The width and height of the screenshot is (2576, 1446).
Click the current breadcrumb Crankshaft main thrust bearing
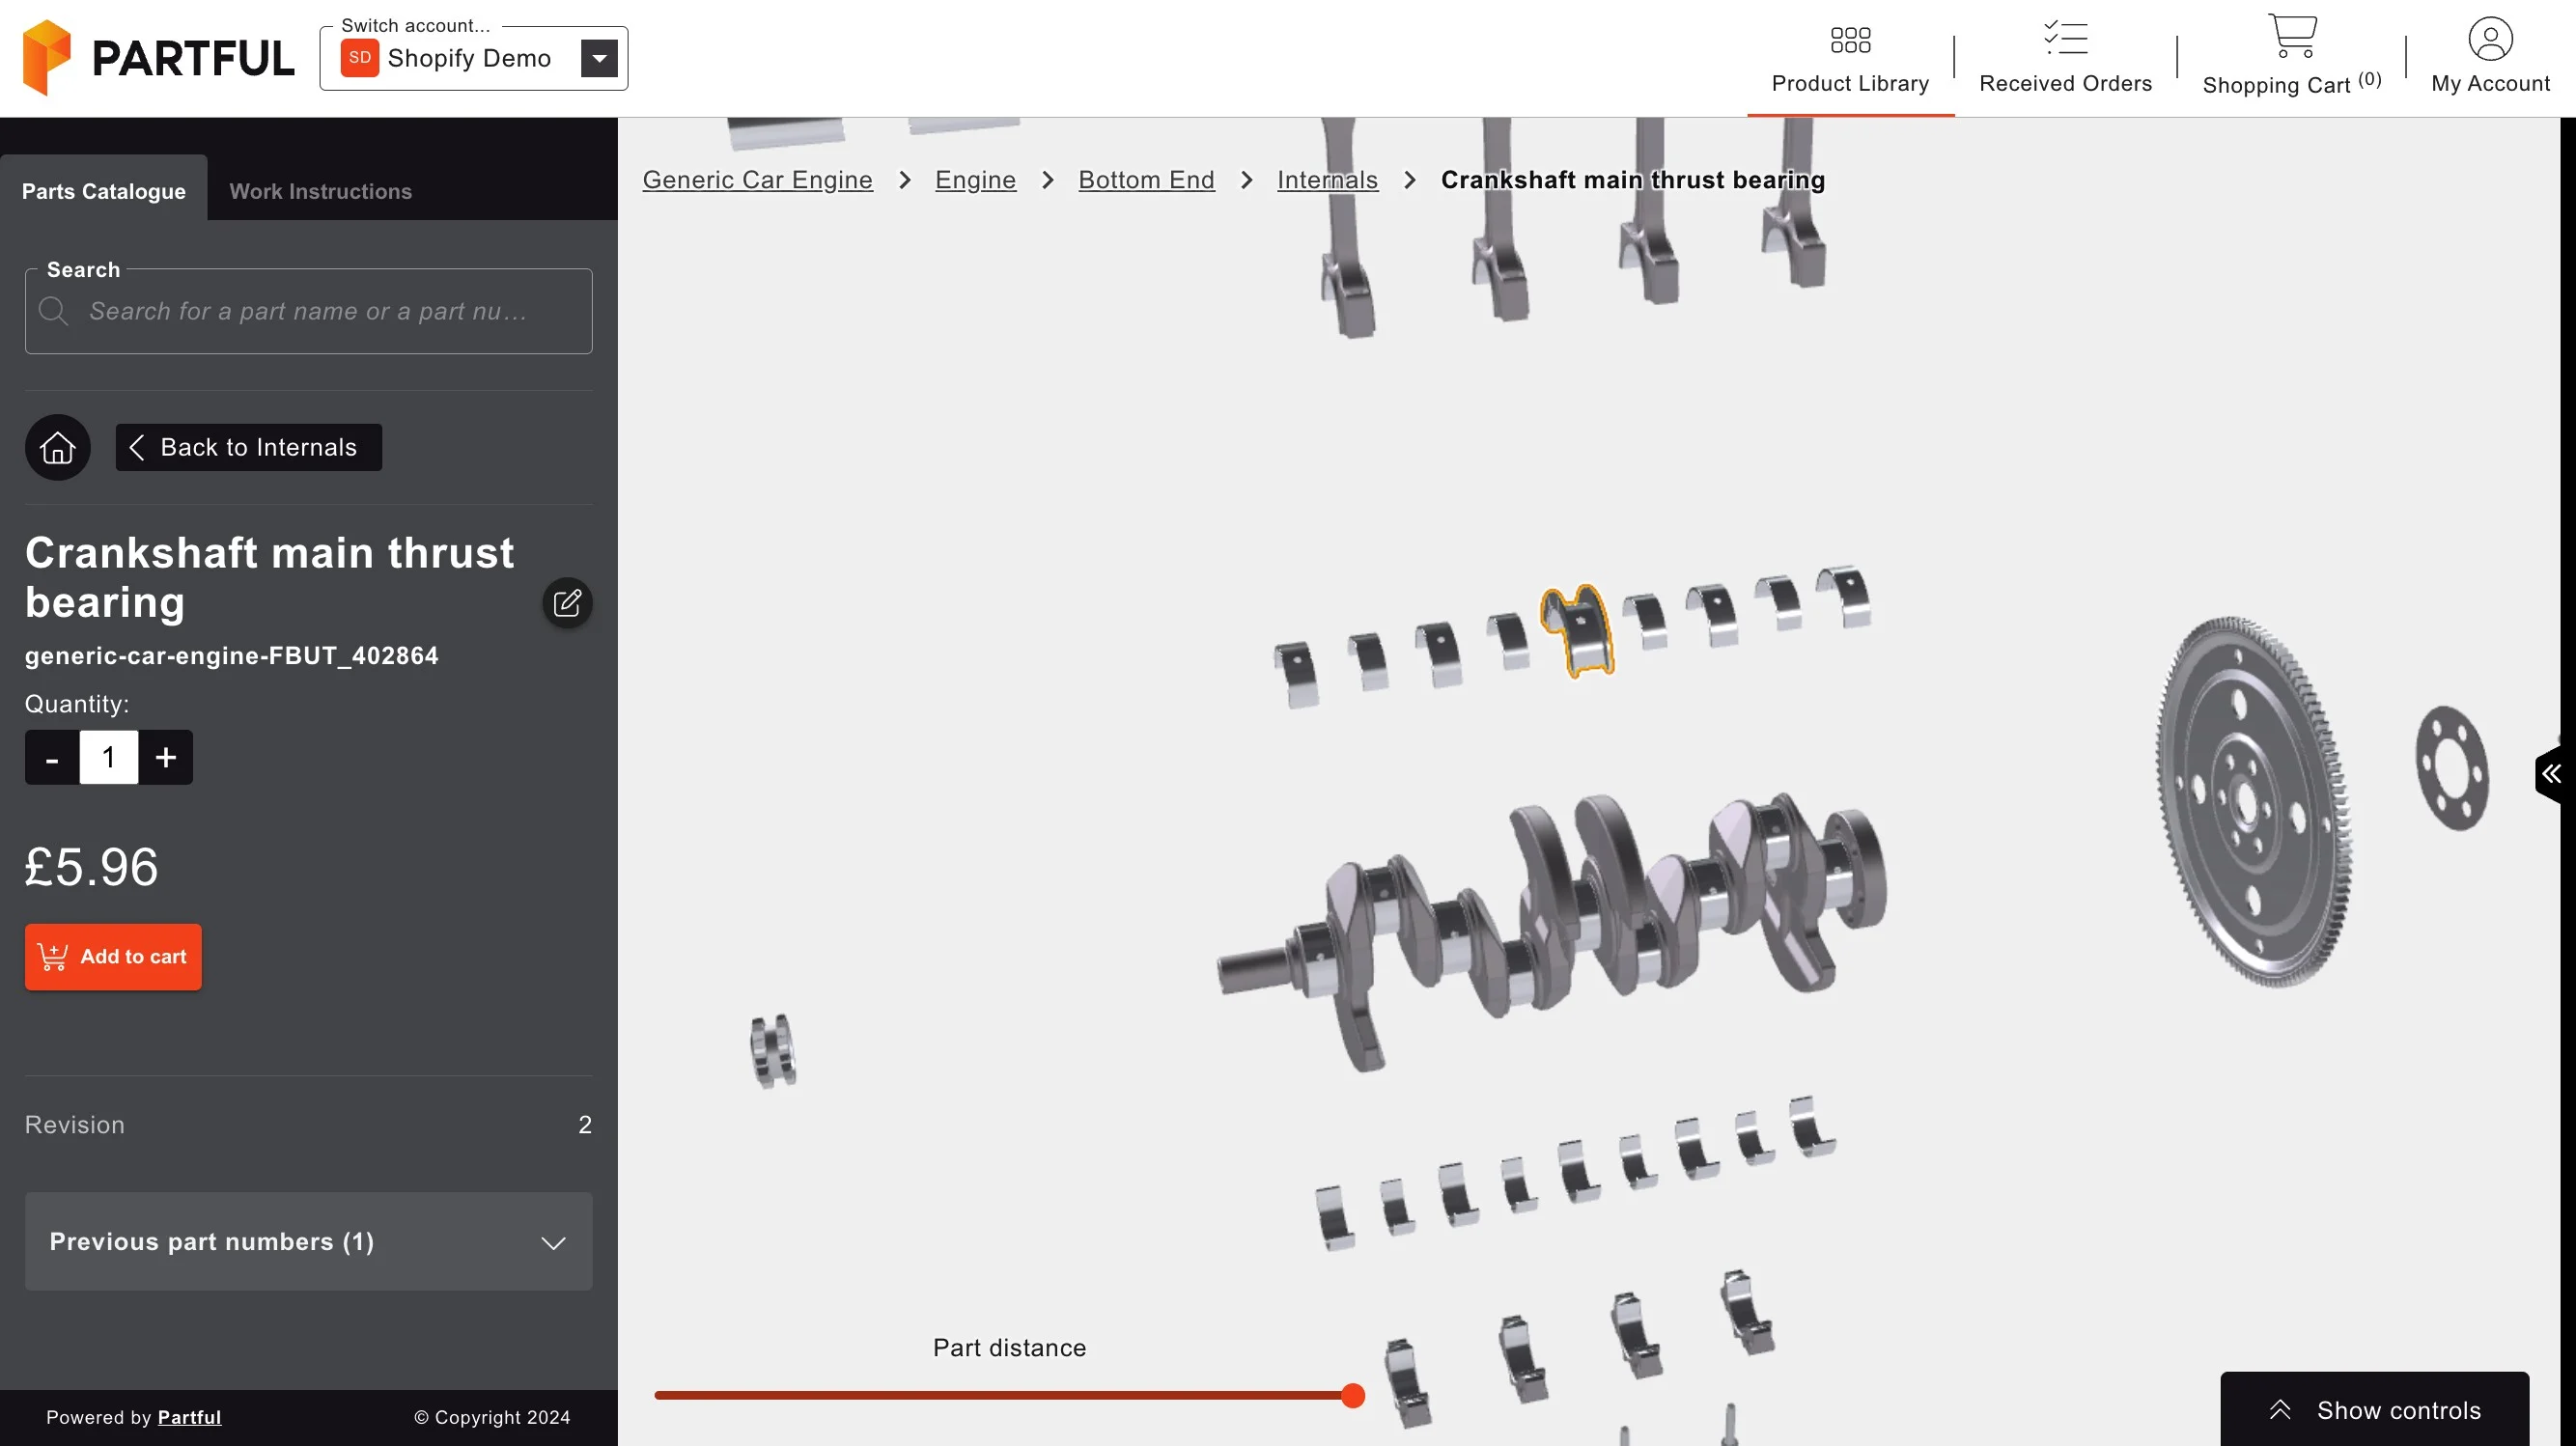point(1632,180)
